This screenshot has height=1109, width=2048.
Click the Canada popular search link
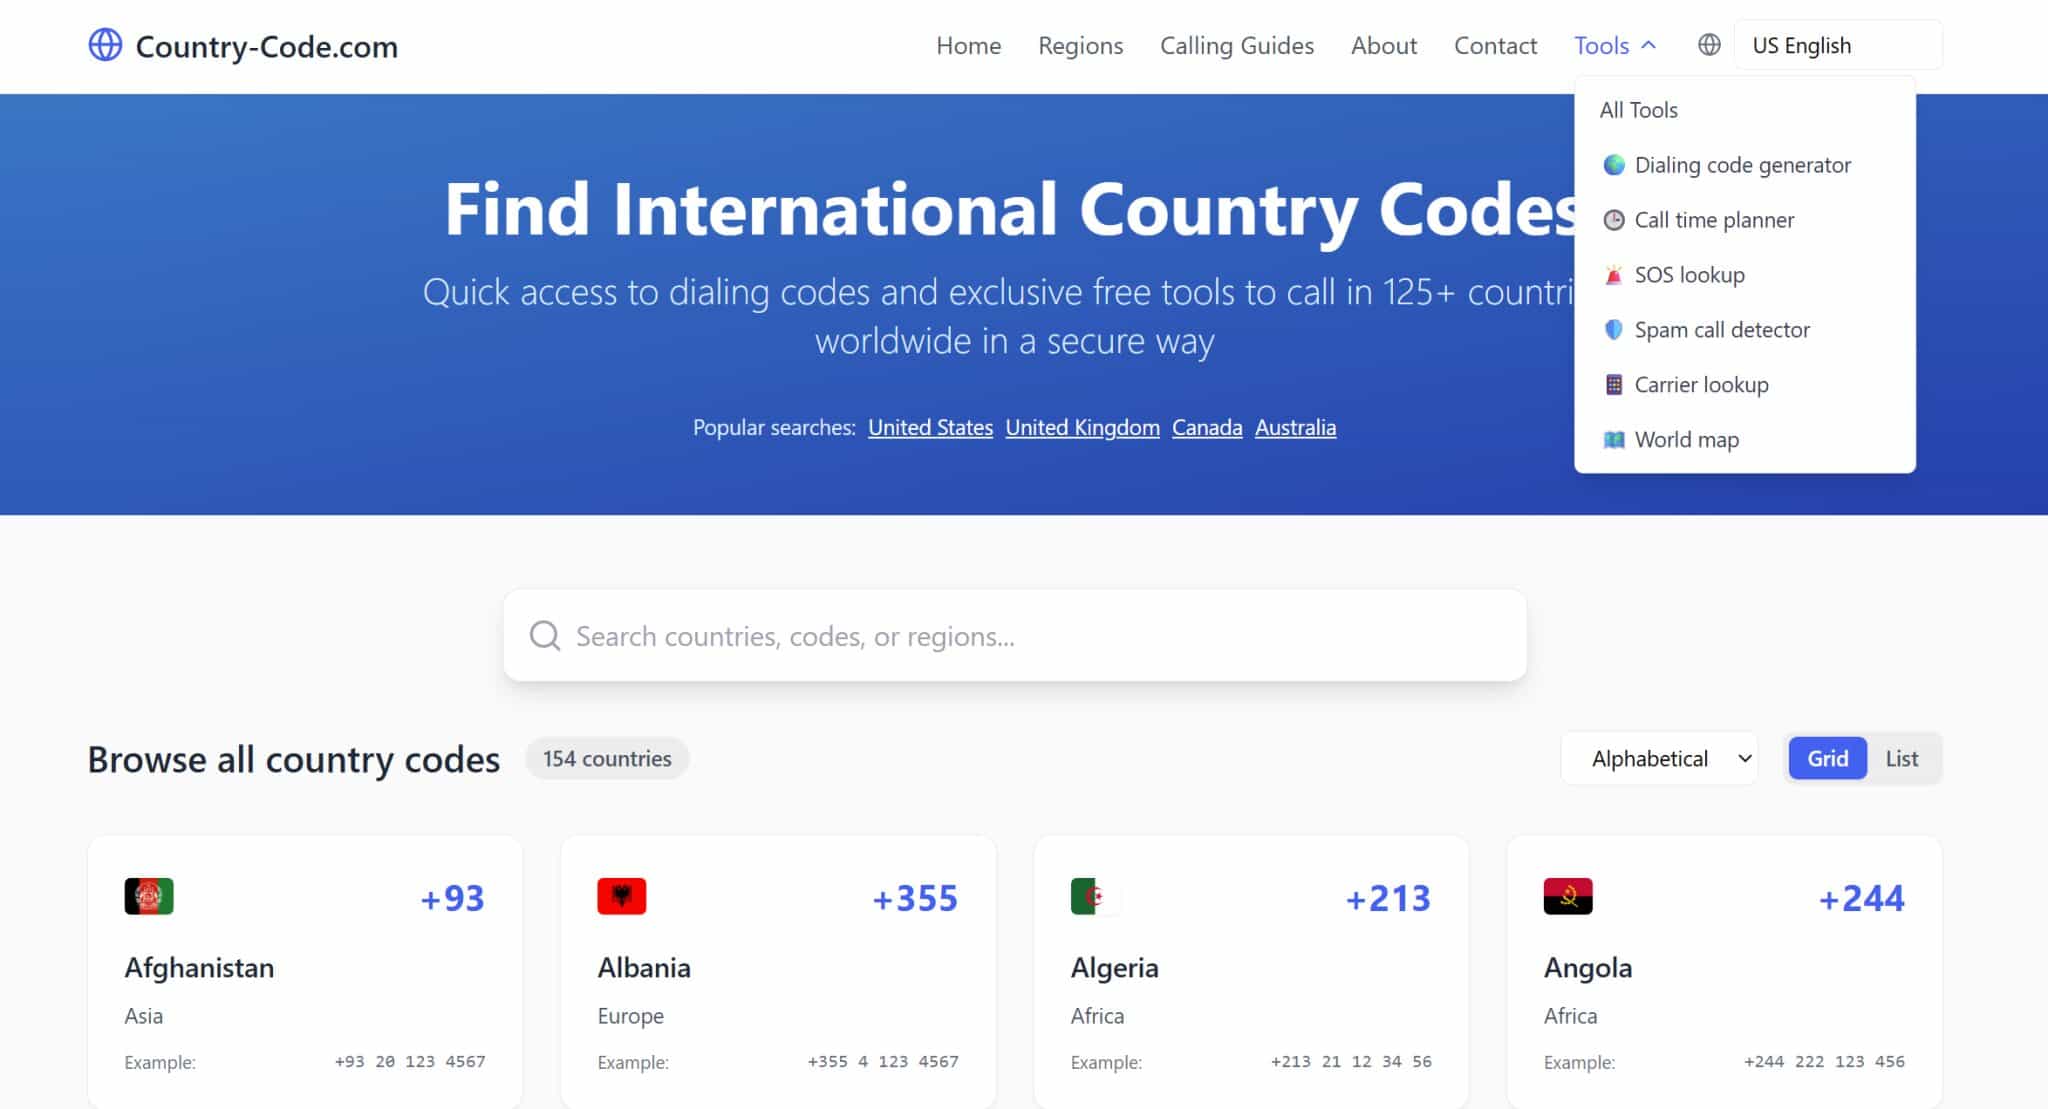[x=1207, y=428]
